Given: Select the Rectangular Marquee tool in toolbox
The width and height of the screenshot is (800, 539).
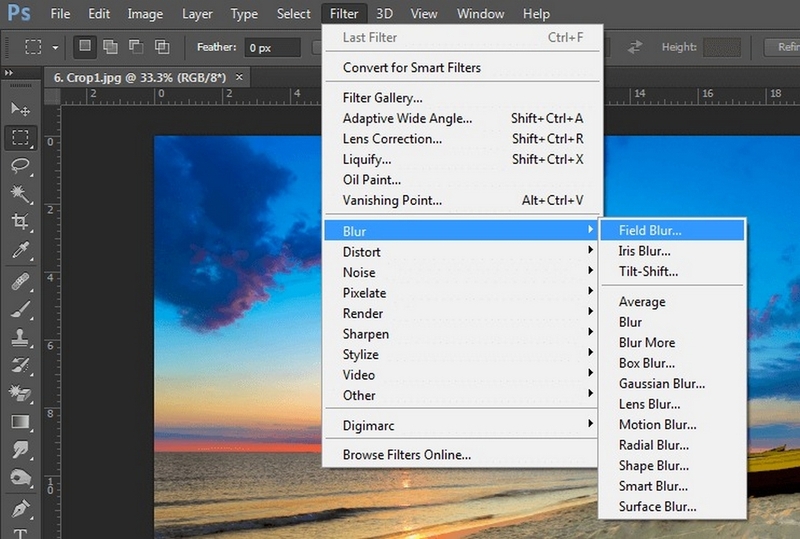Looking at the screenshot, I should click(20, 137).
